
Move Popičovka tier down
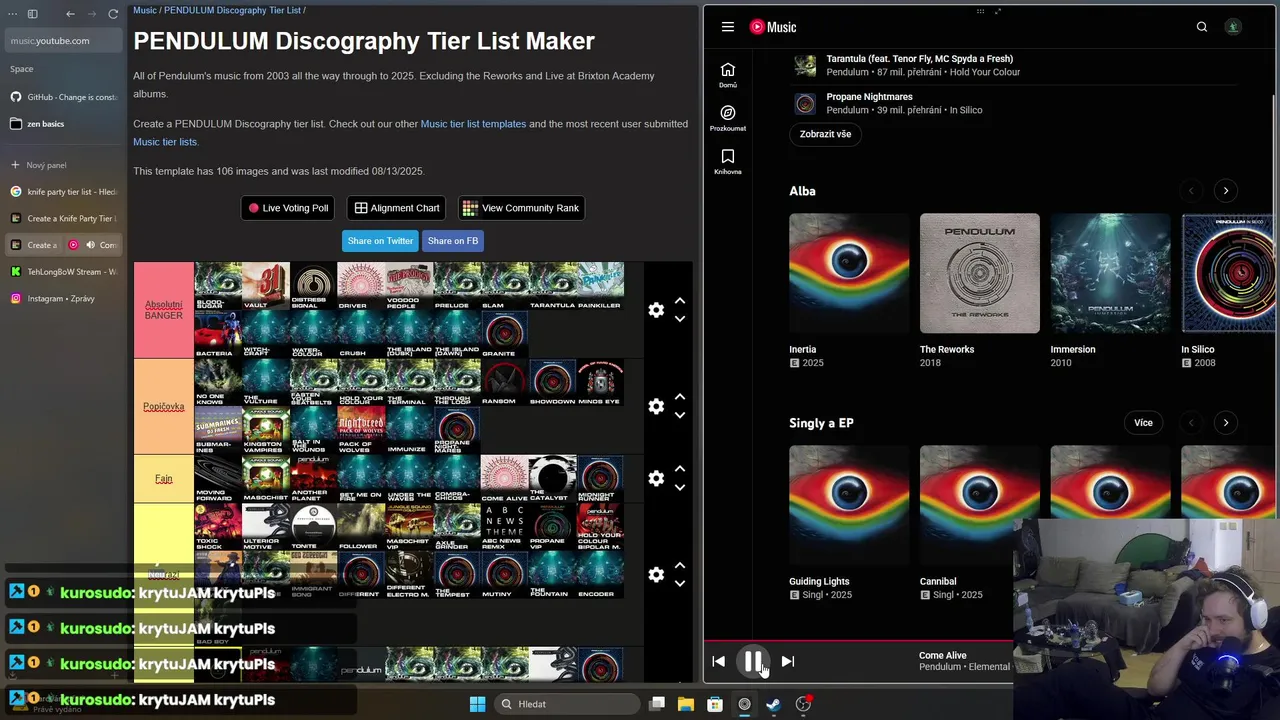click(680, 415)
